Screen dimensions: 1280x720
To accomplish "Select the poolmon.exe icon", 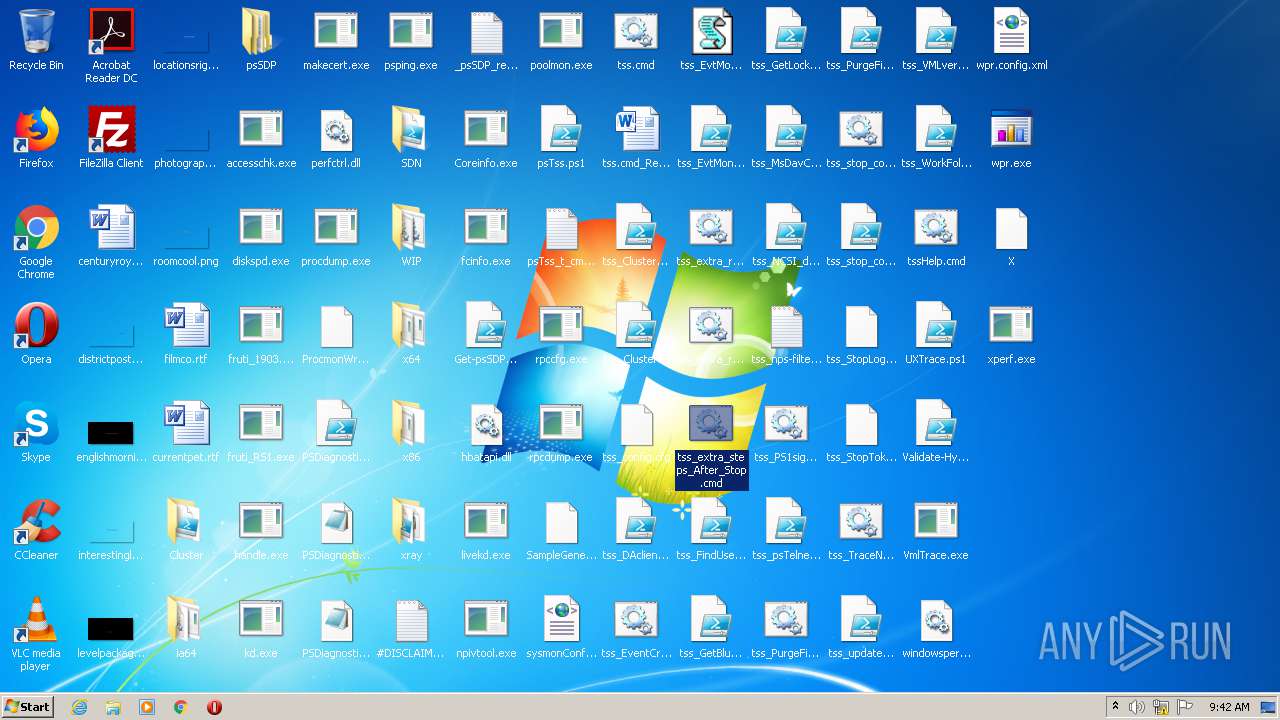I will click(x=561, y=40).
